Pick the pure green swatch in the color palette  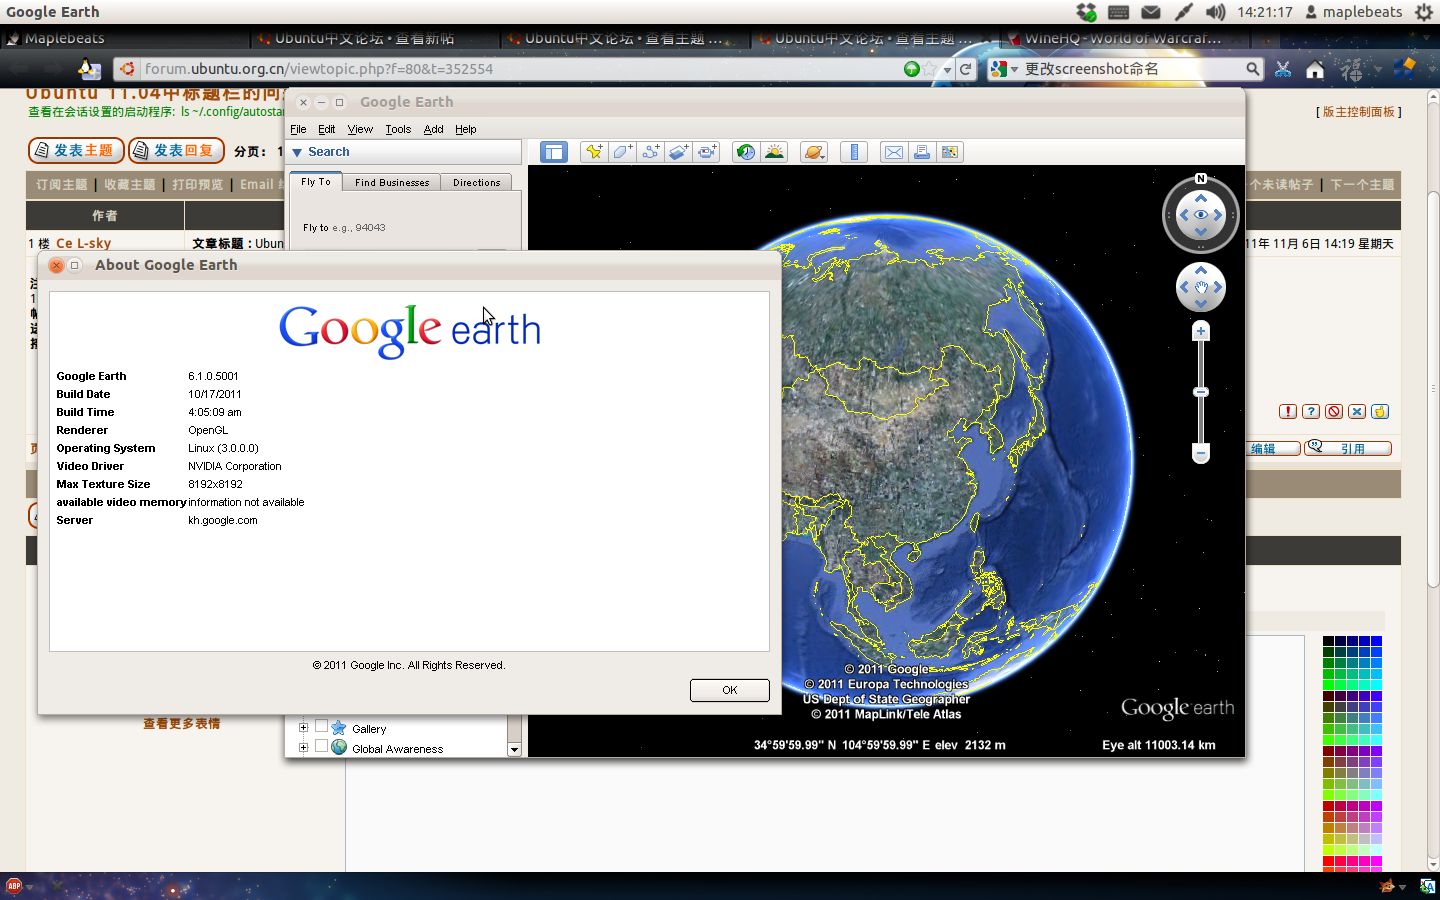pos(1328,684)
